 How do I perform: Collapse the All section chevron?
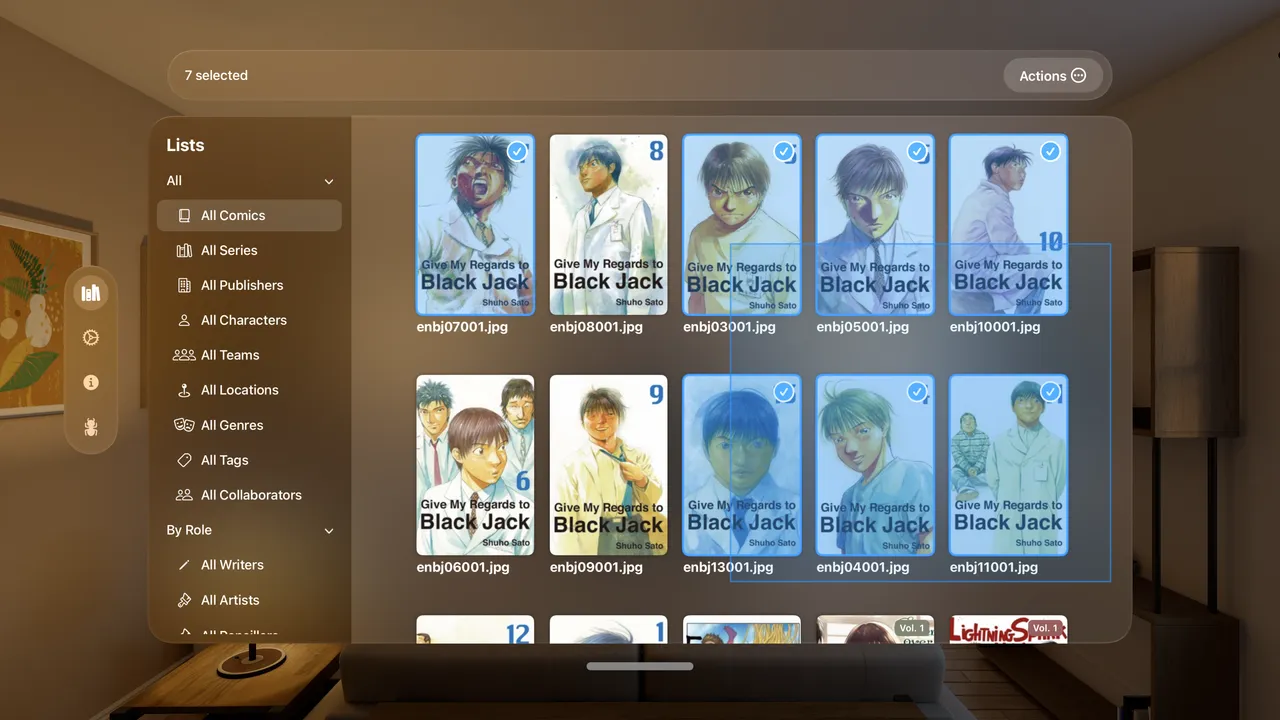tap(329, 181)
